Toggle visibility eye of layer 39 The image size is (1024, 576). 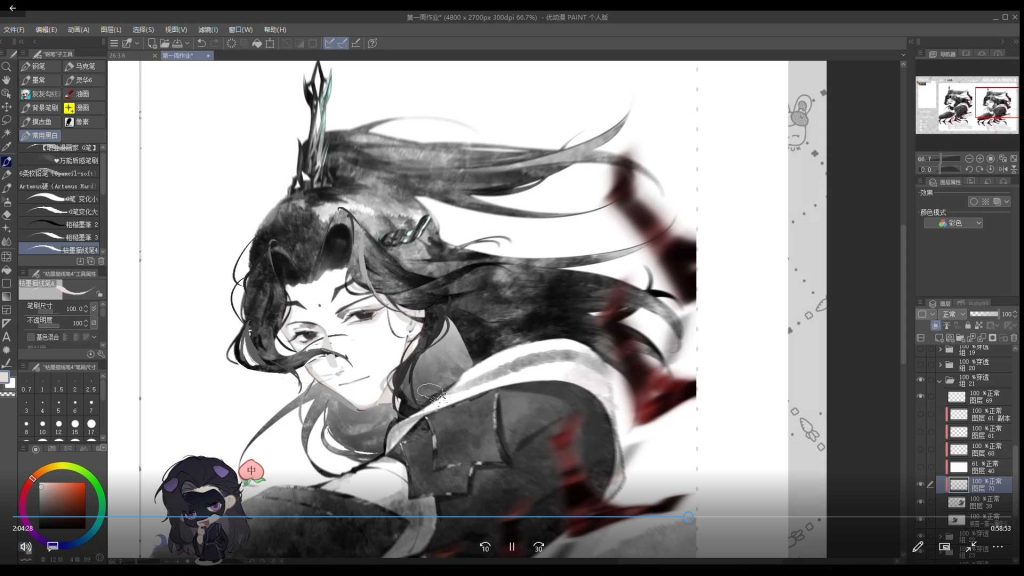point(921,502)
